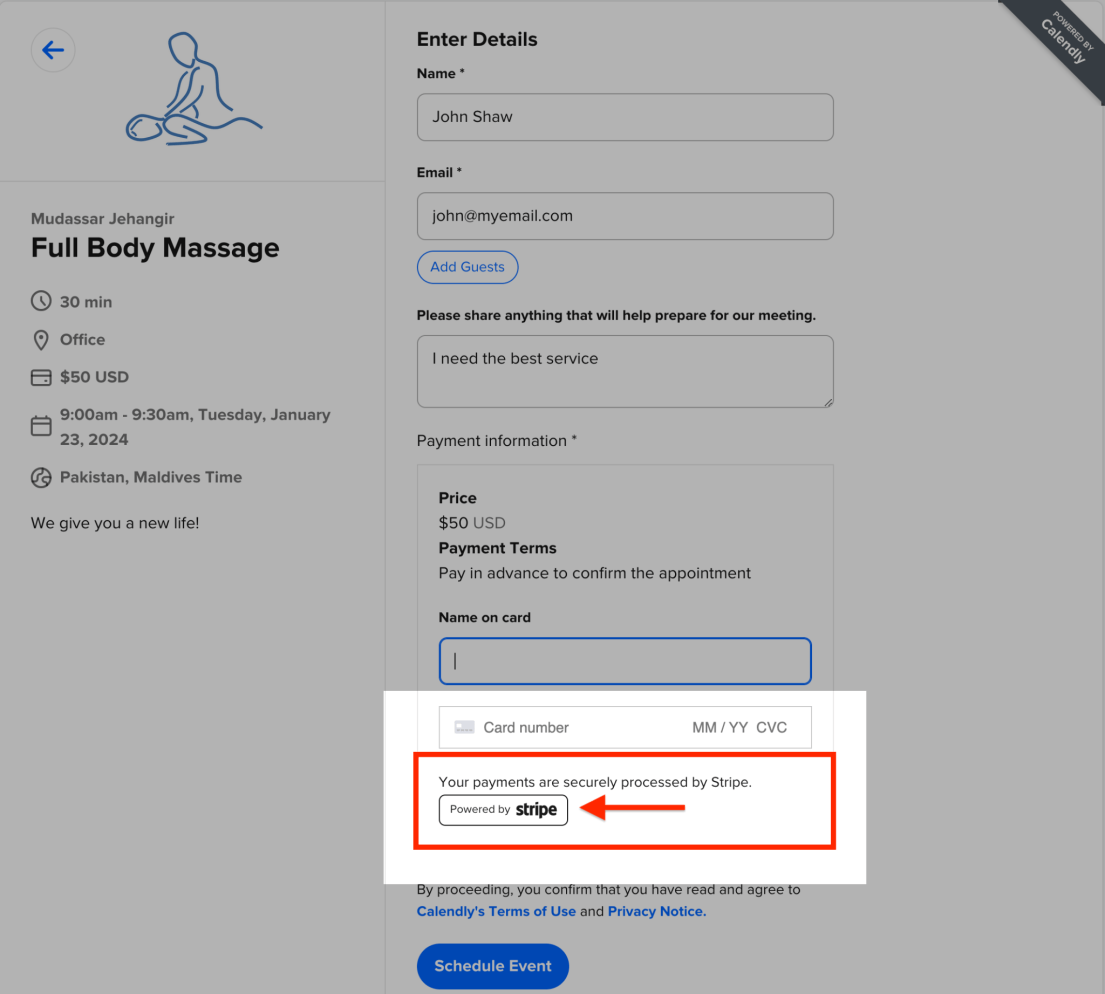Focus the meeting notes text area
This screenshot has width=1105, height=994.
(625, 372)
